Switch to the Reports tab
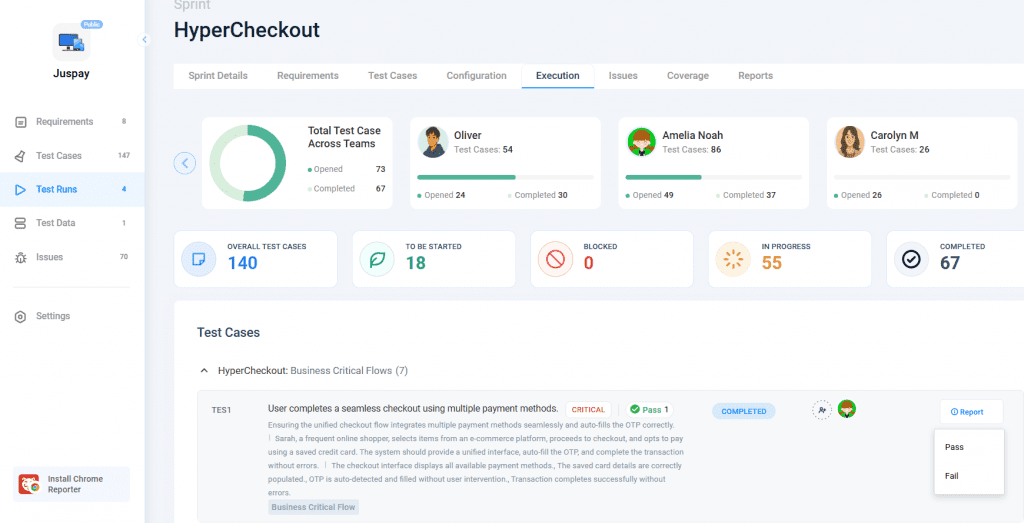 coord(756,76)
